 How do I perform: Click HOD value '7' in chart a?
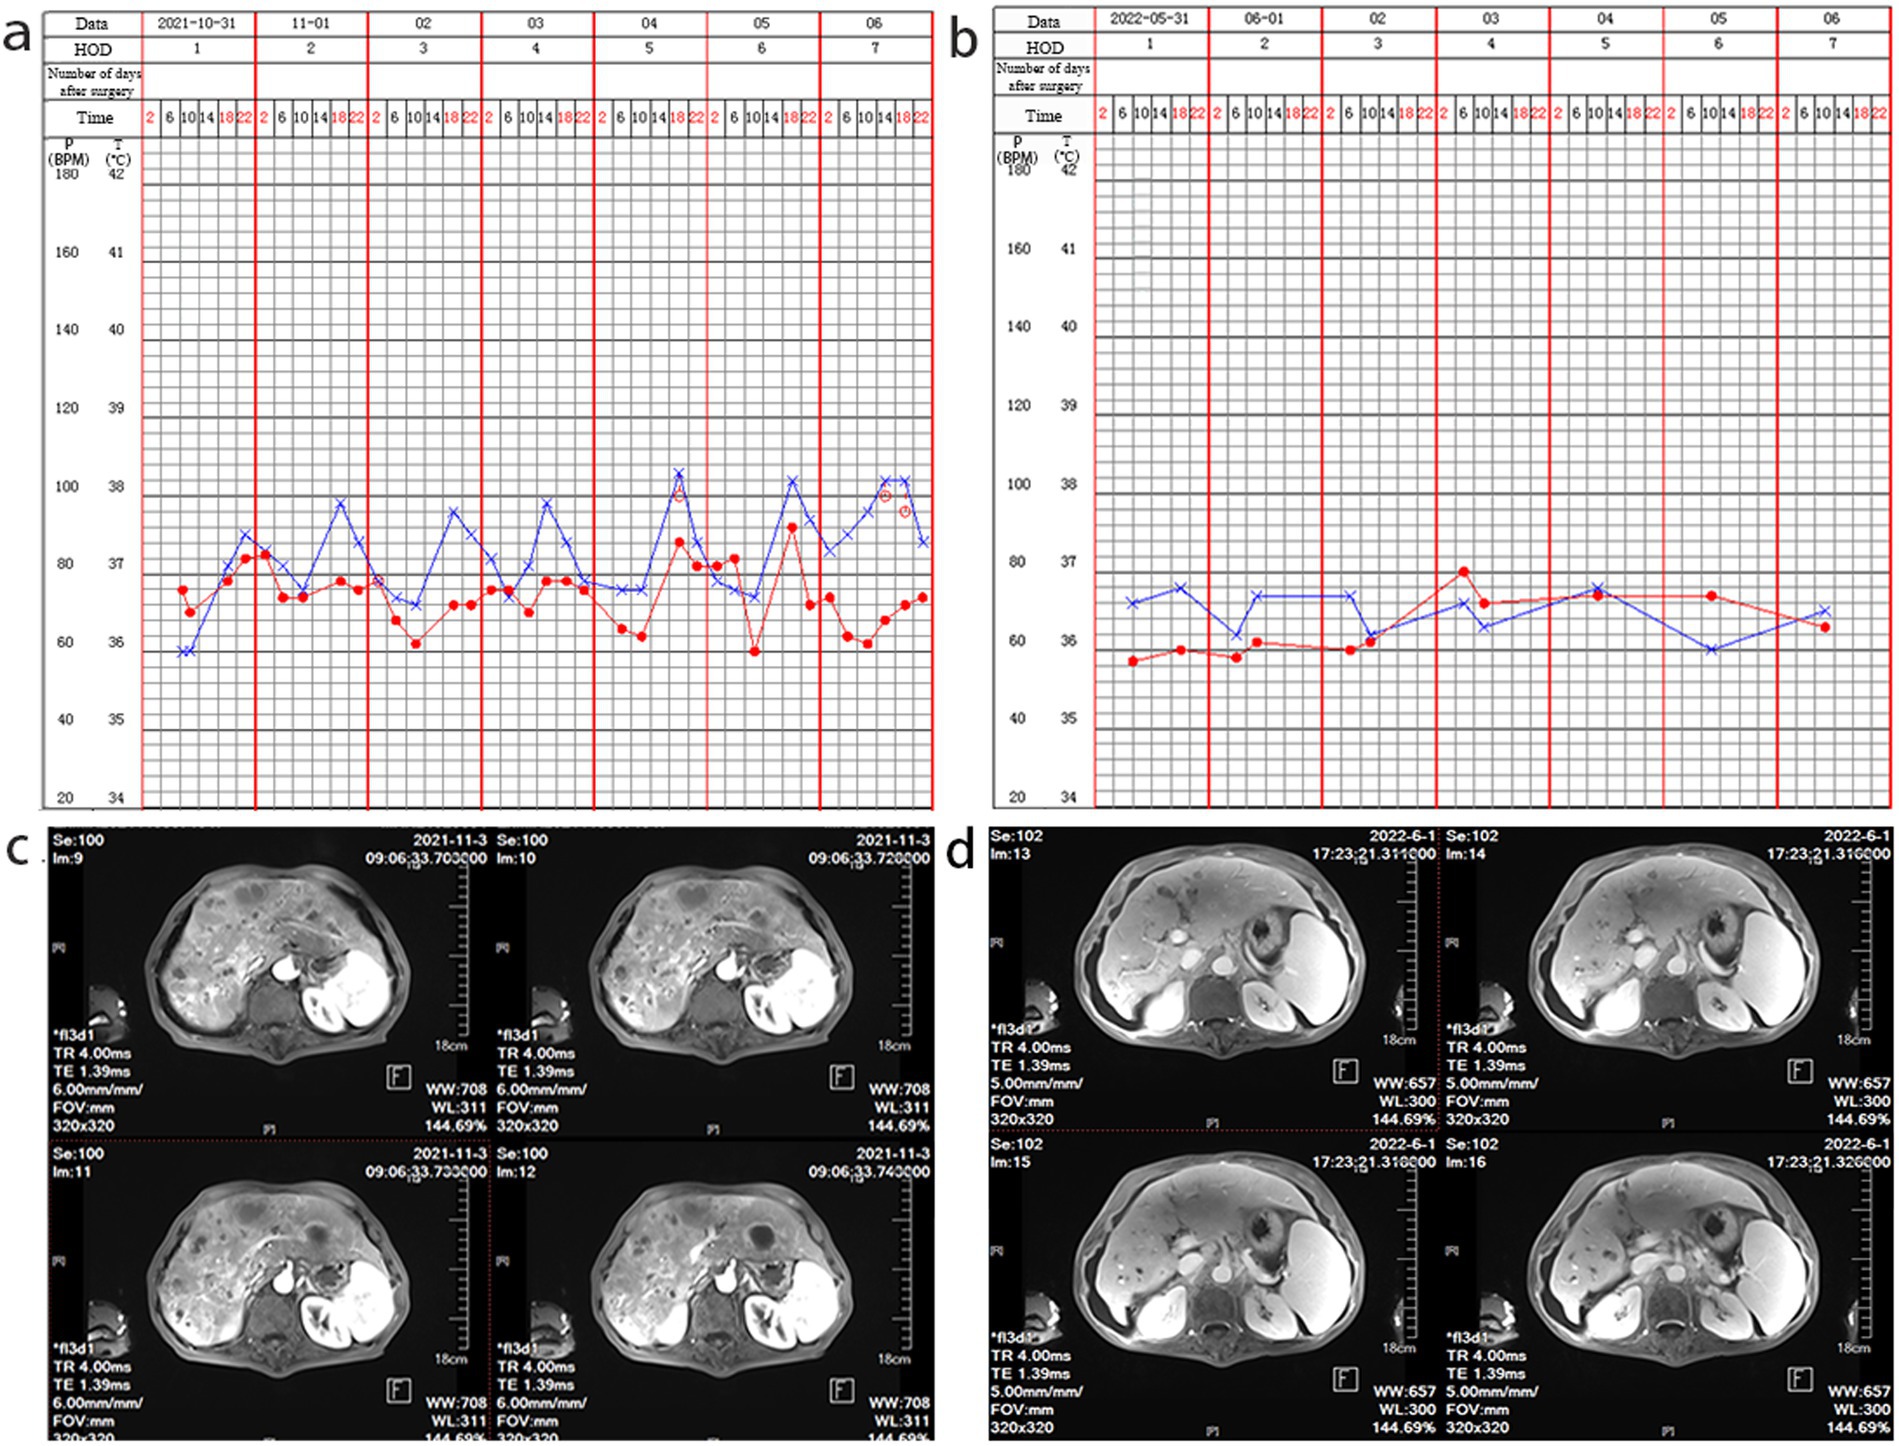click(x=875, y=49)
